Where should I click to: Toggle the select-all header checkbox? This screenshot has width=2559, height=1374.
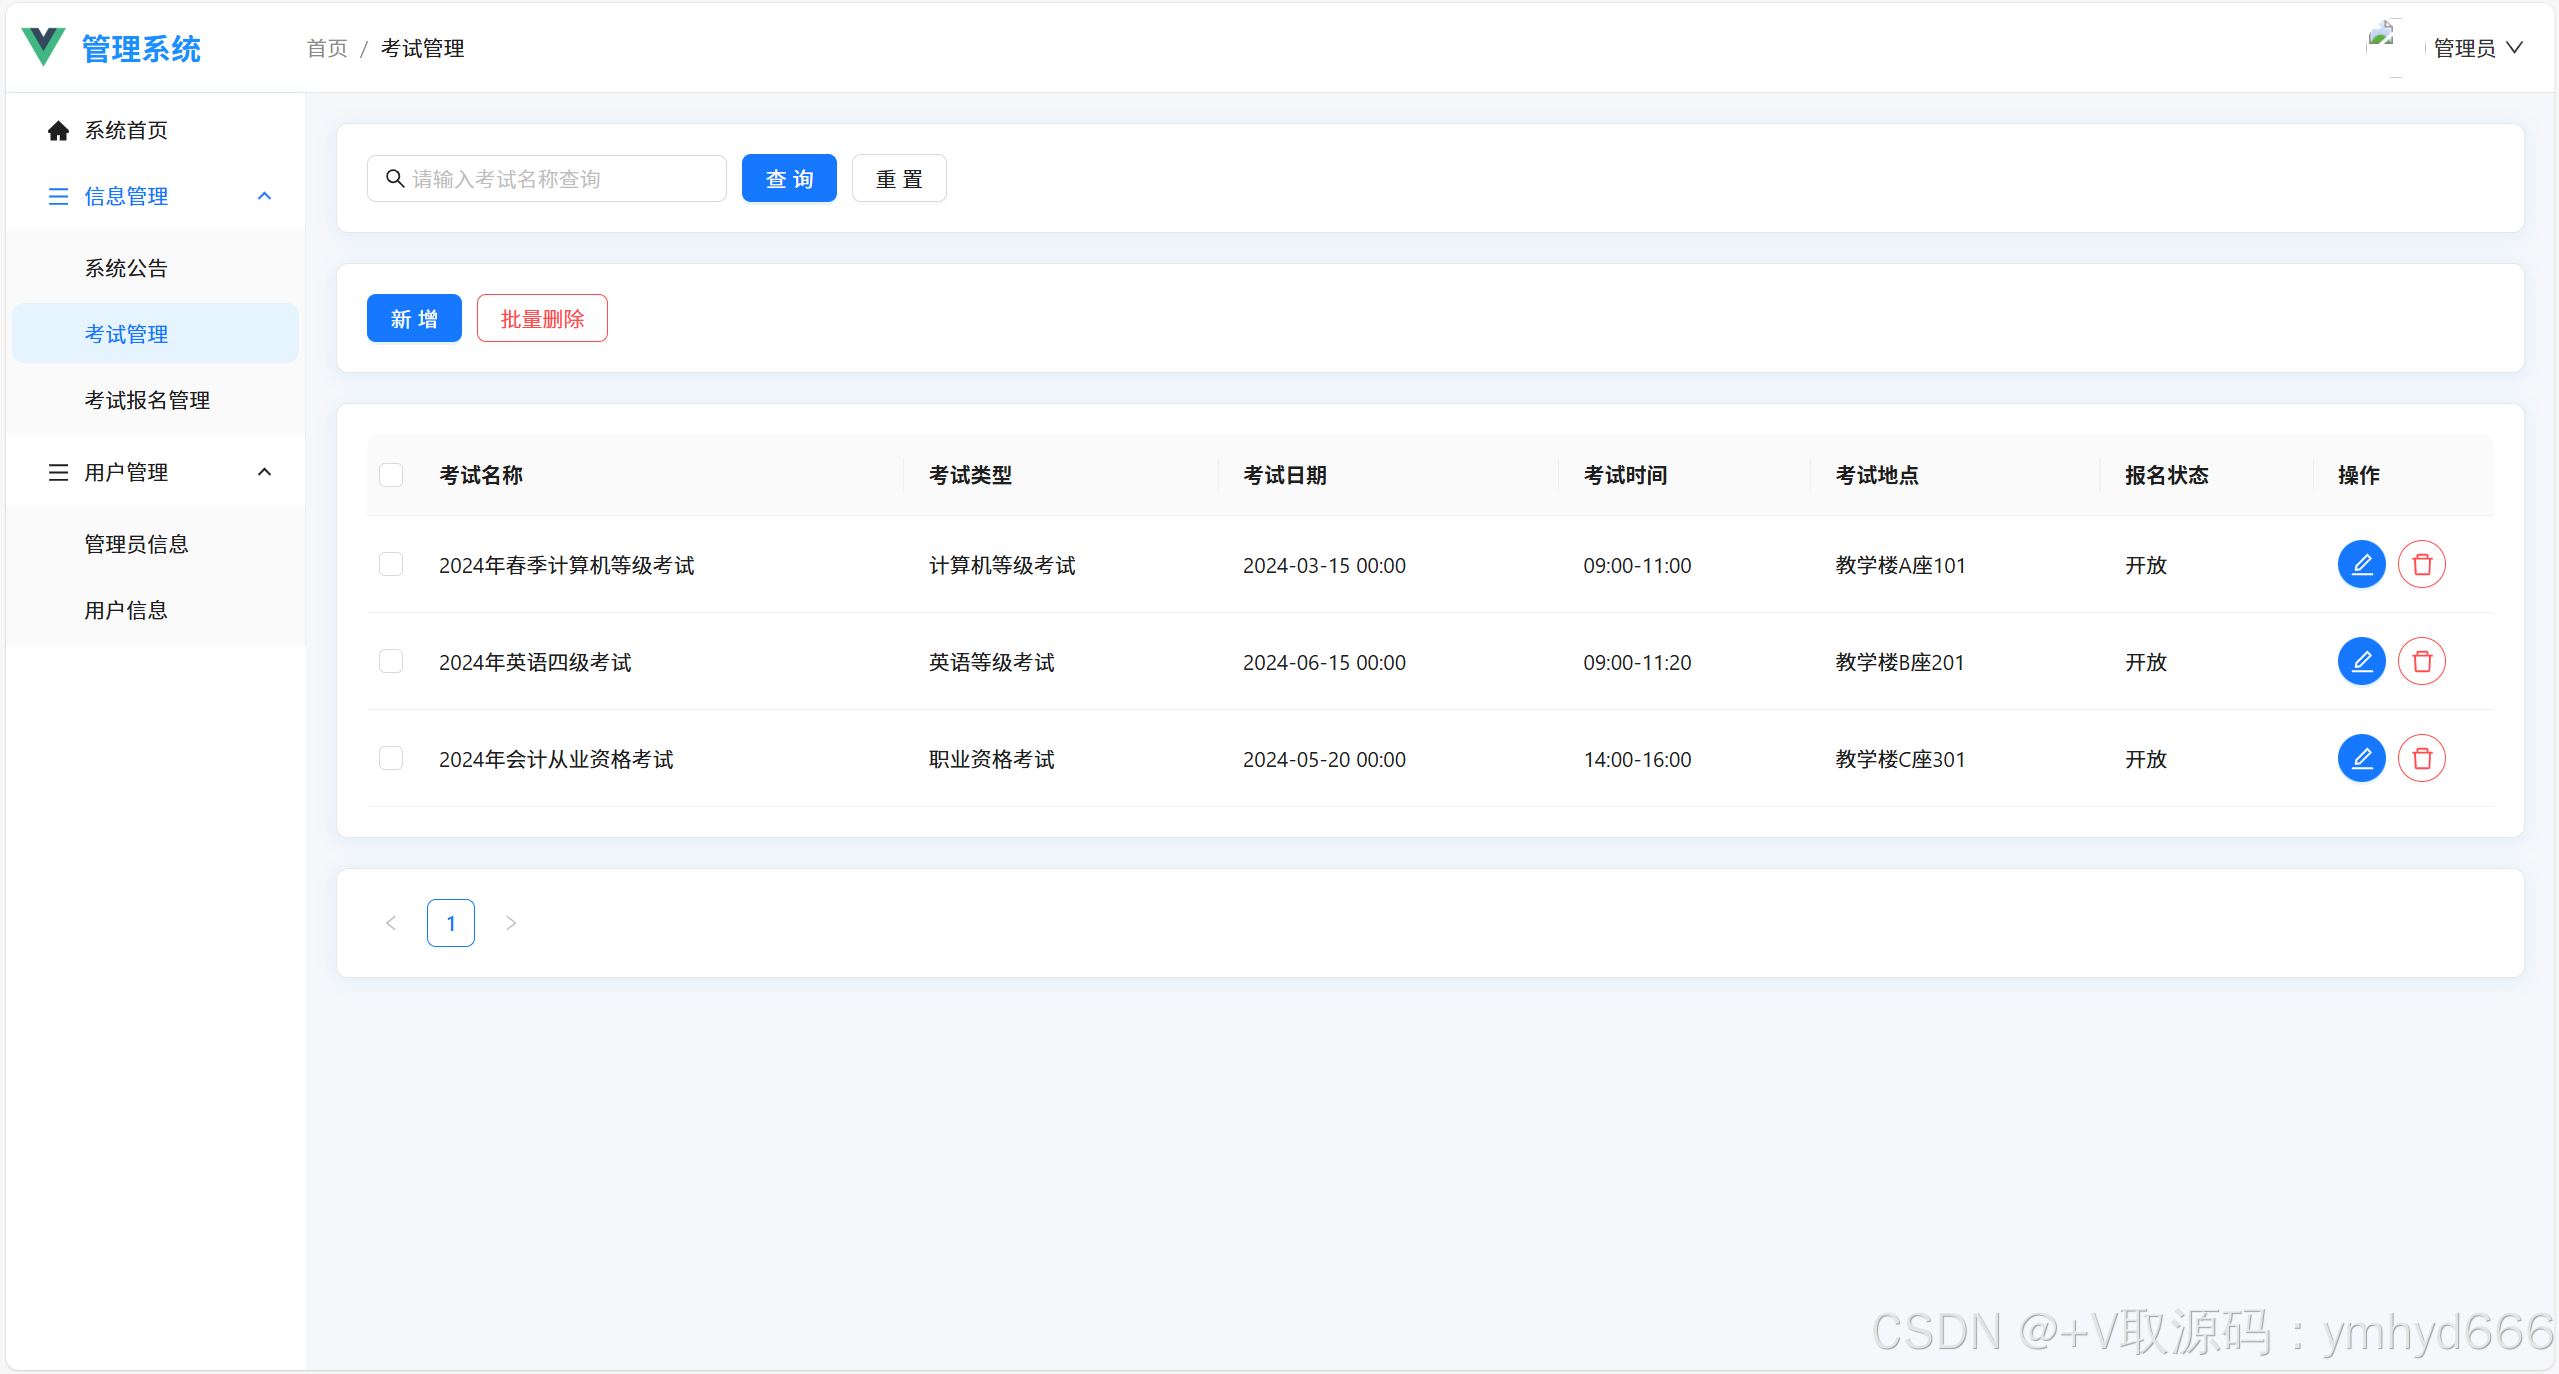click(x=391, y=475)
